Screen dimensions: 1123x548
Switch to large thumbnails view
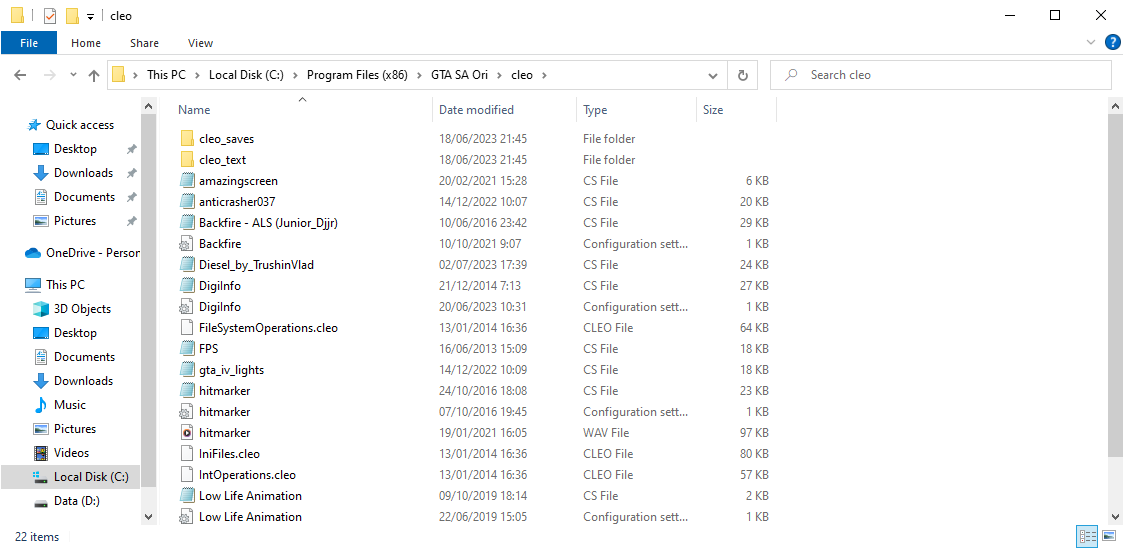pos(1109,536)
